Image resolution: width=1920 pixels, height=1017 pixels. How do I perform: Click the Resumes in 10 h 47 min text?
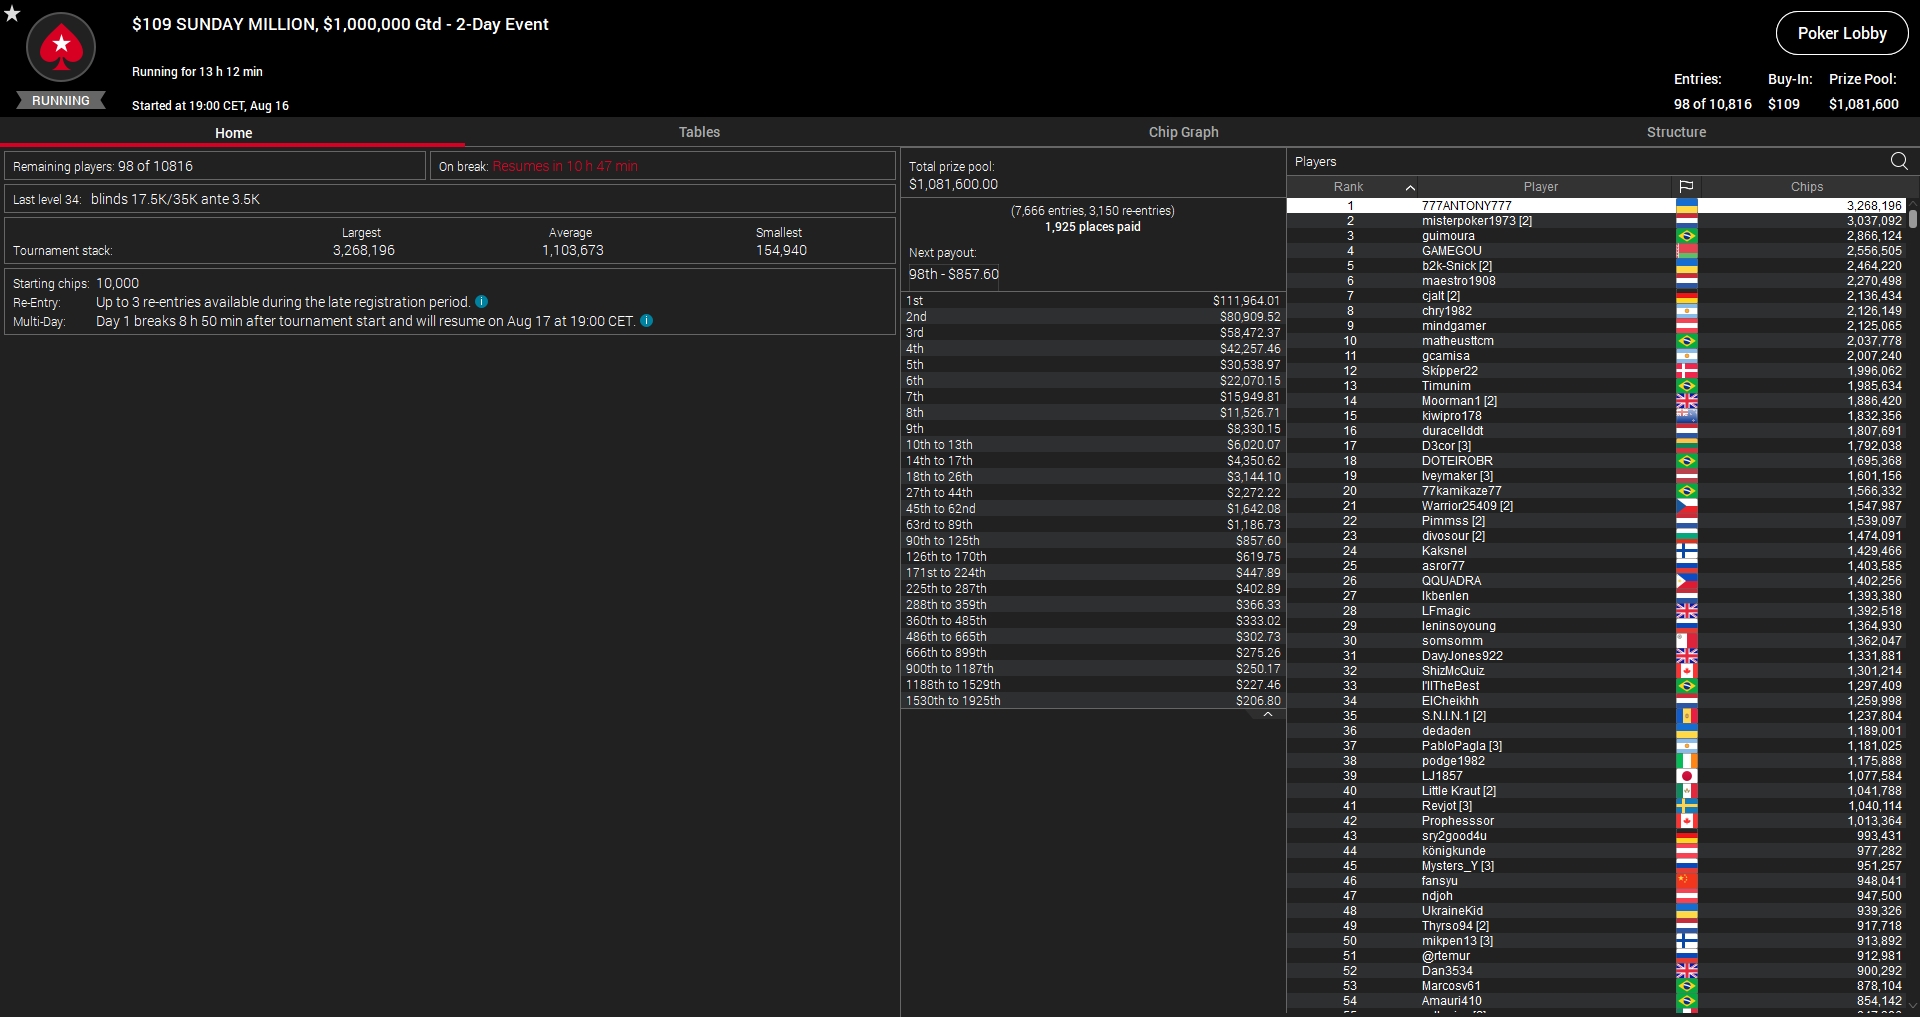565,166
